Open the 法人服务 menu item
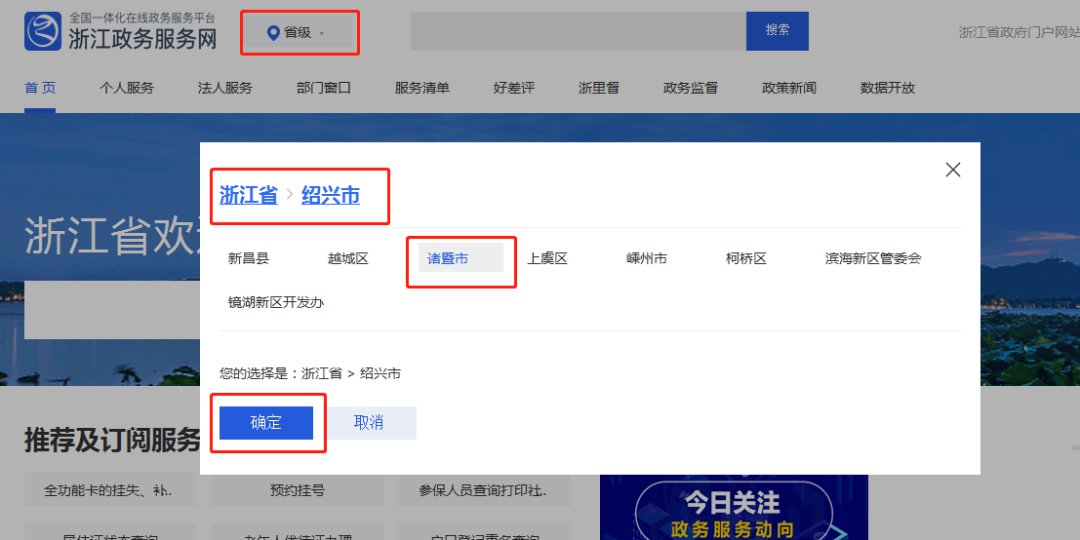 click(225, 88)
